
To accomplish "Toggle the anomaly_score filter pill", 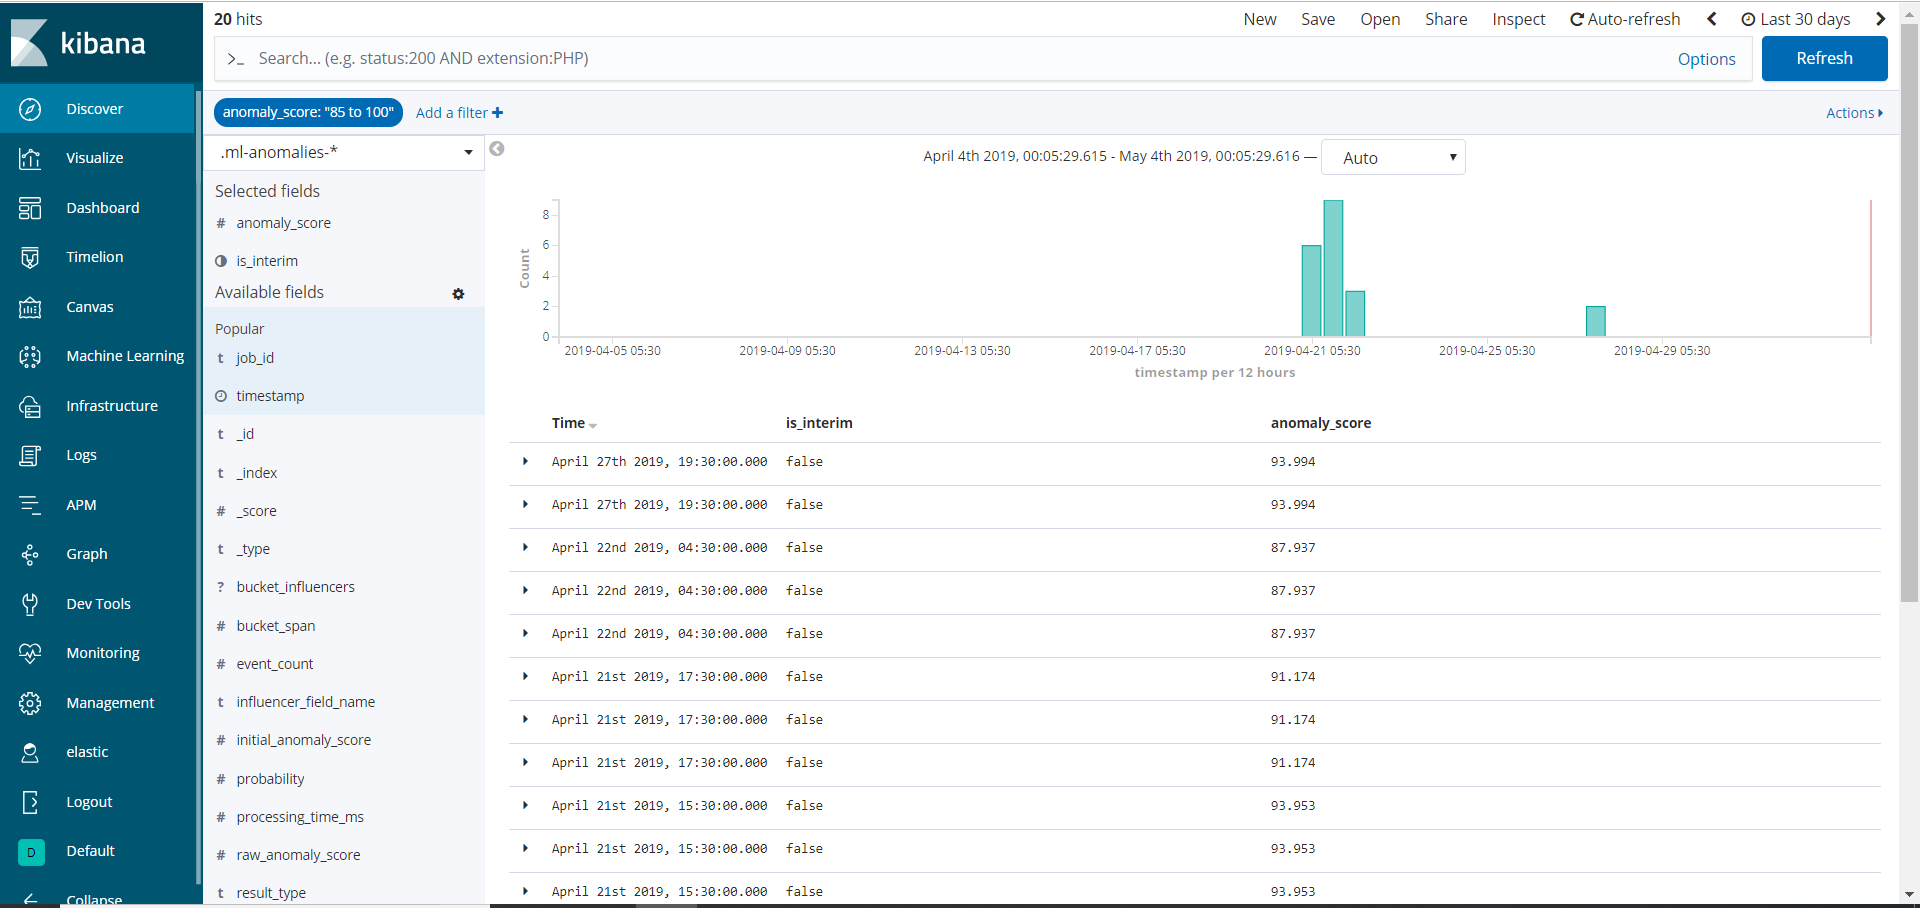I will tap(308, 112).
